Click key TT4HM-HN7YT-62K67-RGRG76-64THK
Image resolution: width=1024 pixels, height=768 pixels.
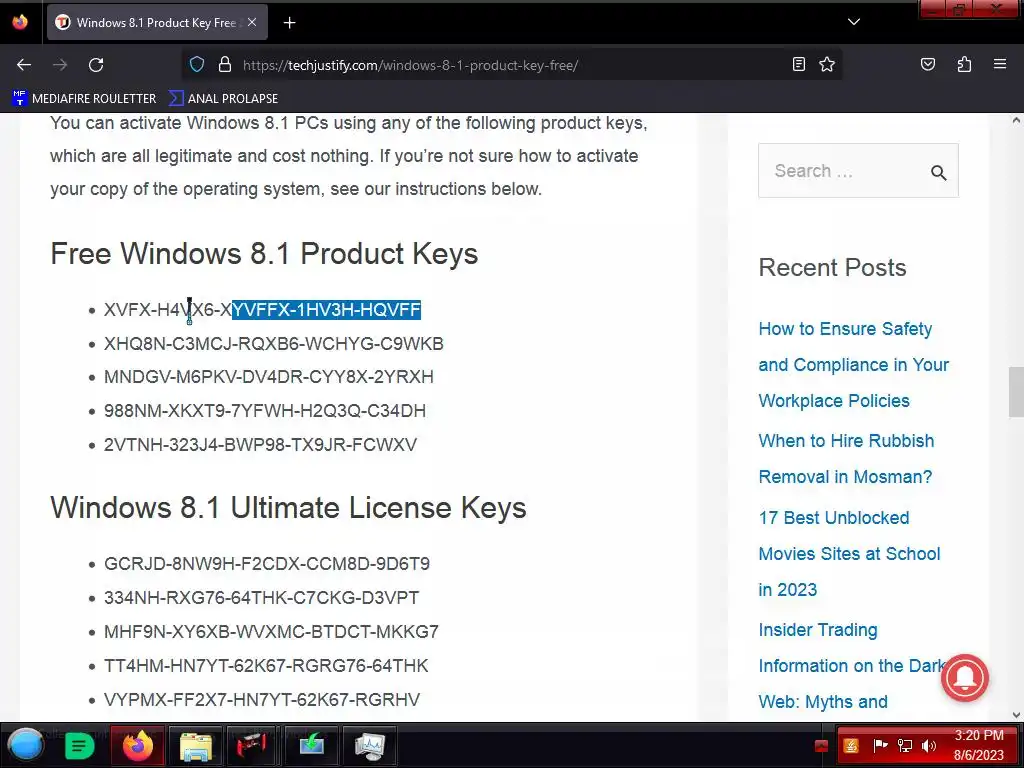266,665
